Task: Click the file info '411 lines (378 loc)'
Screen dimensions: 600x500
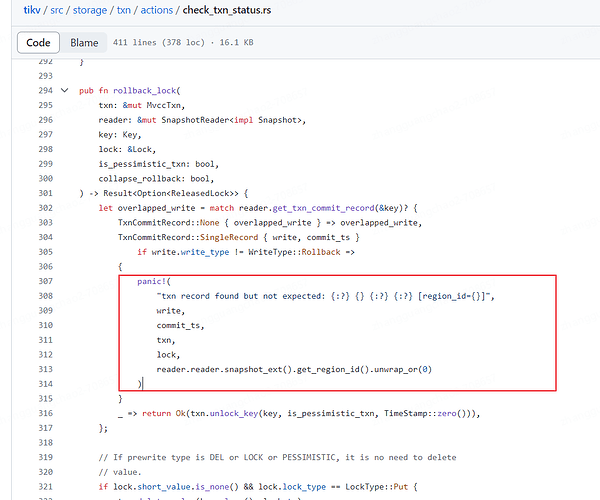Action: click(159, 42)
